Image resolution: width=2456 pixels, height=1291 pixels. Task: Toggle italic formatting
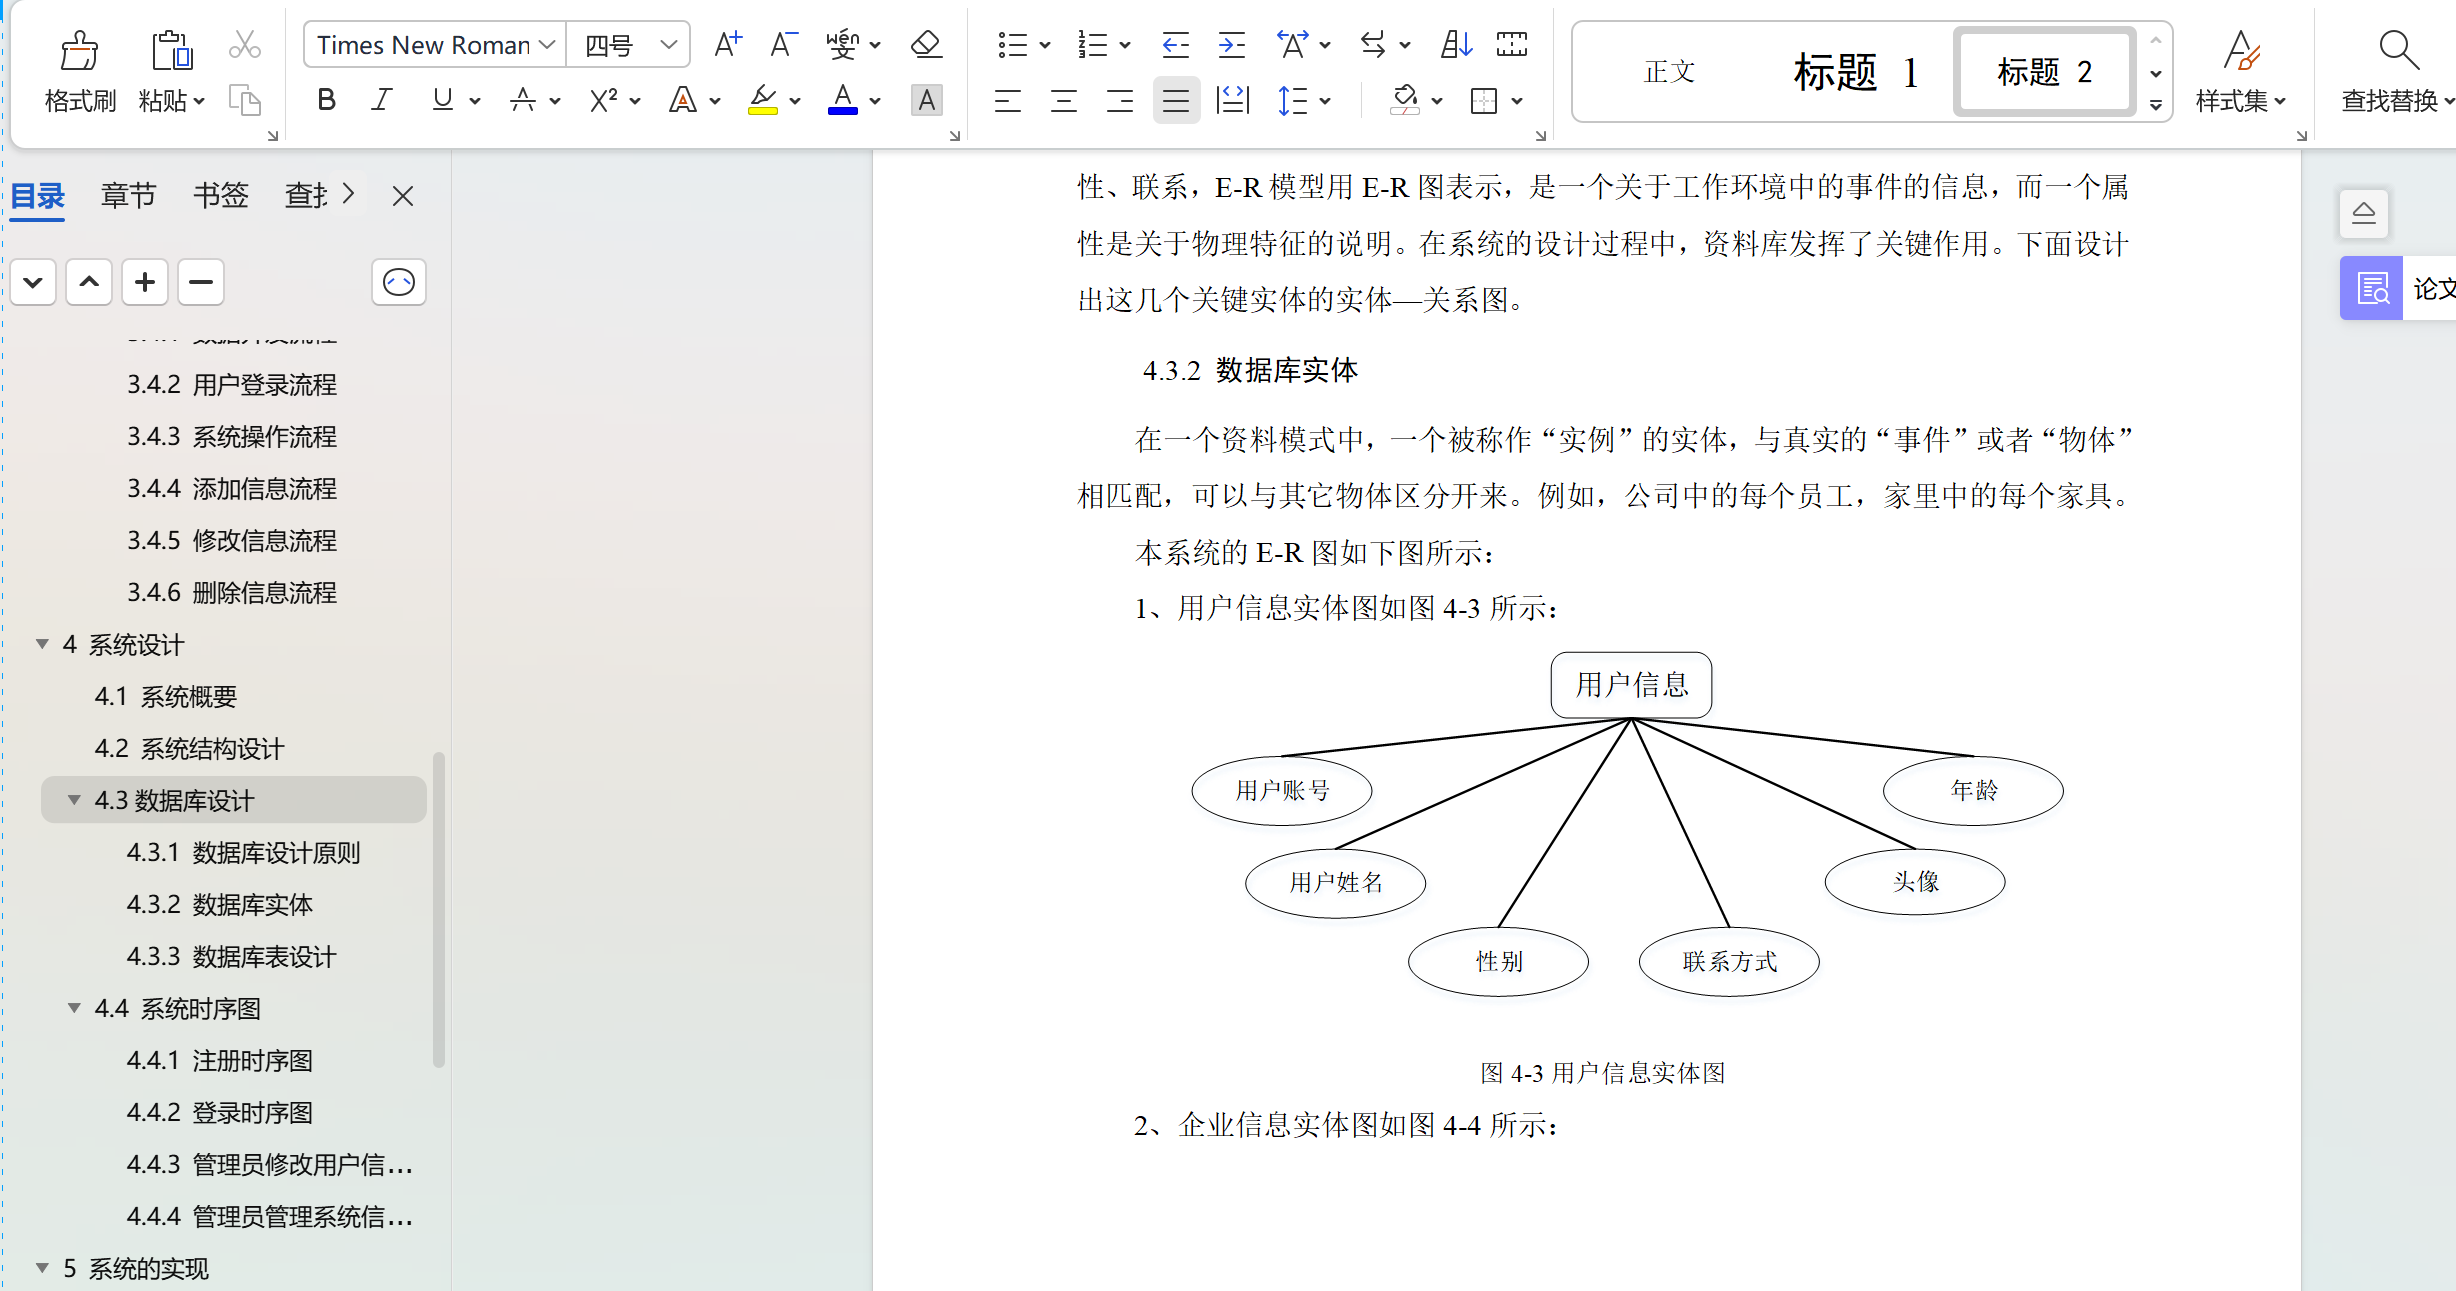[381, 100]
